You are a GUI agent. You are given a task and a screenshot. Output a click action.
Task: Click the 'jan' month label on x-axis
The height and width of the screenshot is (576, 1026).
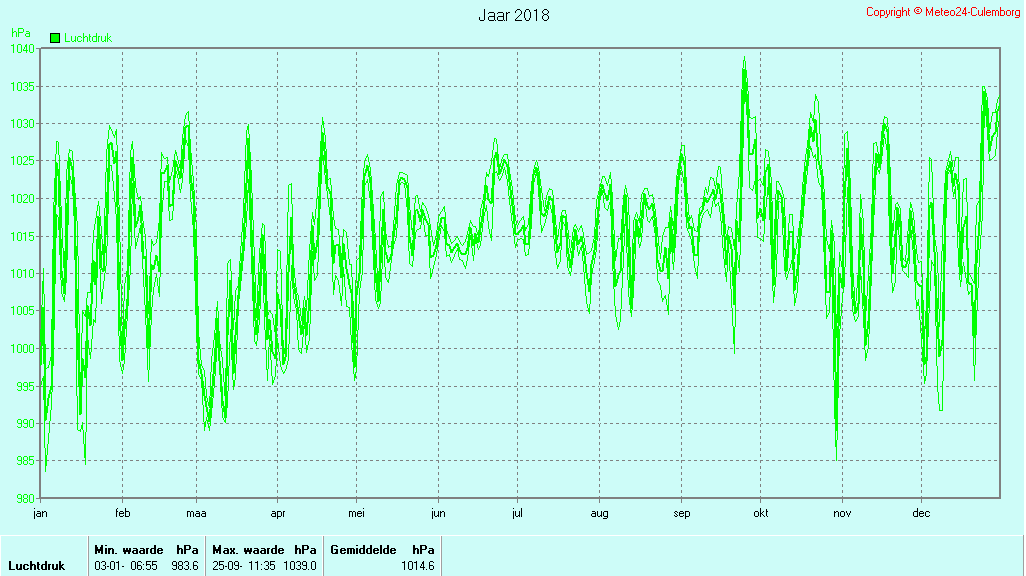click(40, 513)
